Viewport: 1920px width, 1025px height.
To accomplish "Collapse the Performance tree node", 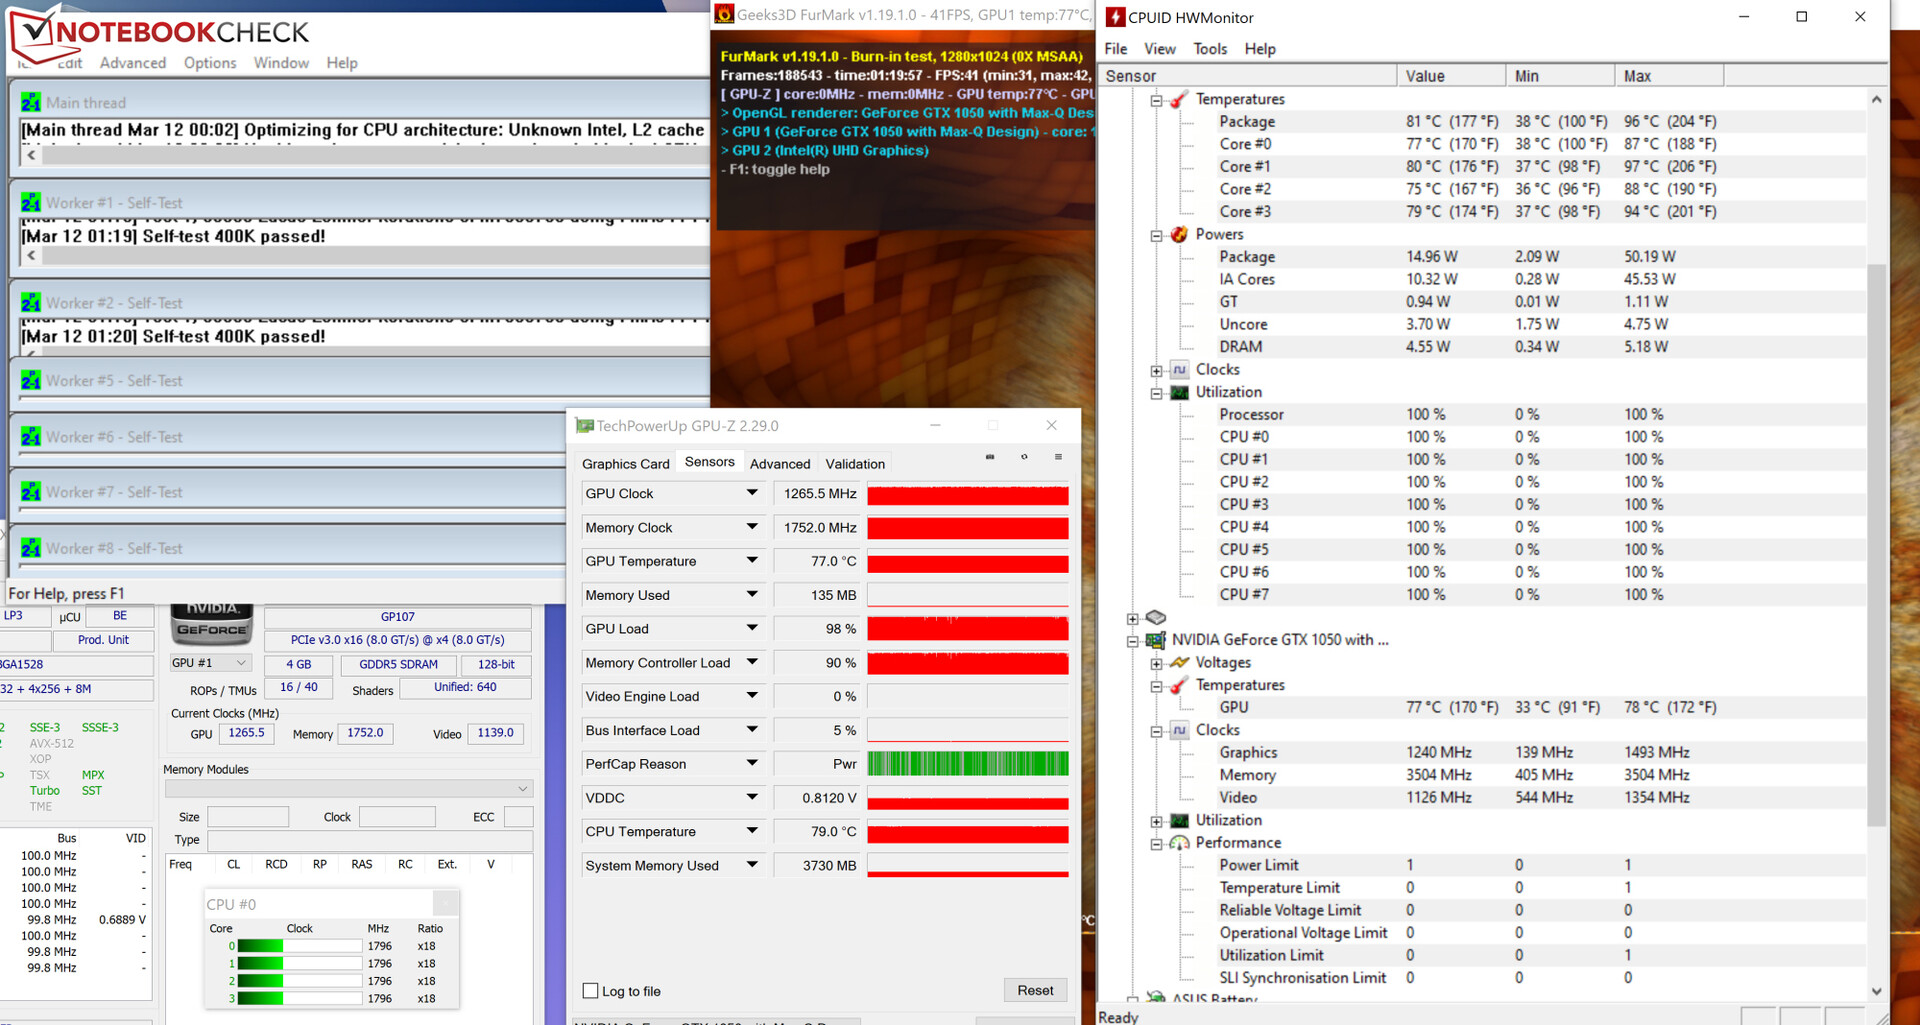I will point(1156,844).
